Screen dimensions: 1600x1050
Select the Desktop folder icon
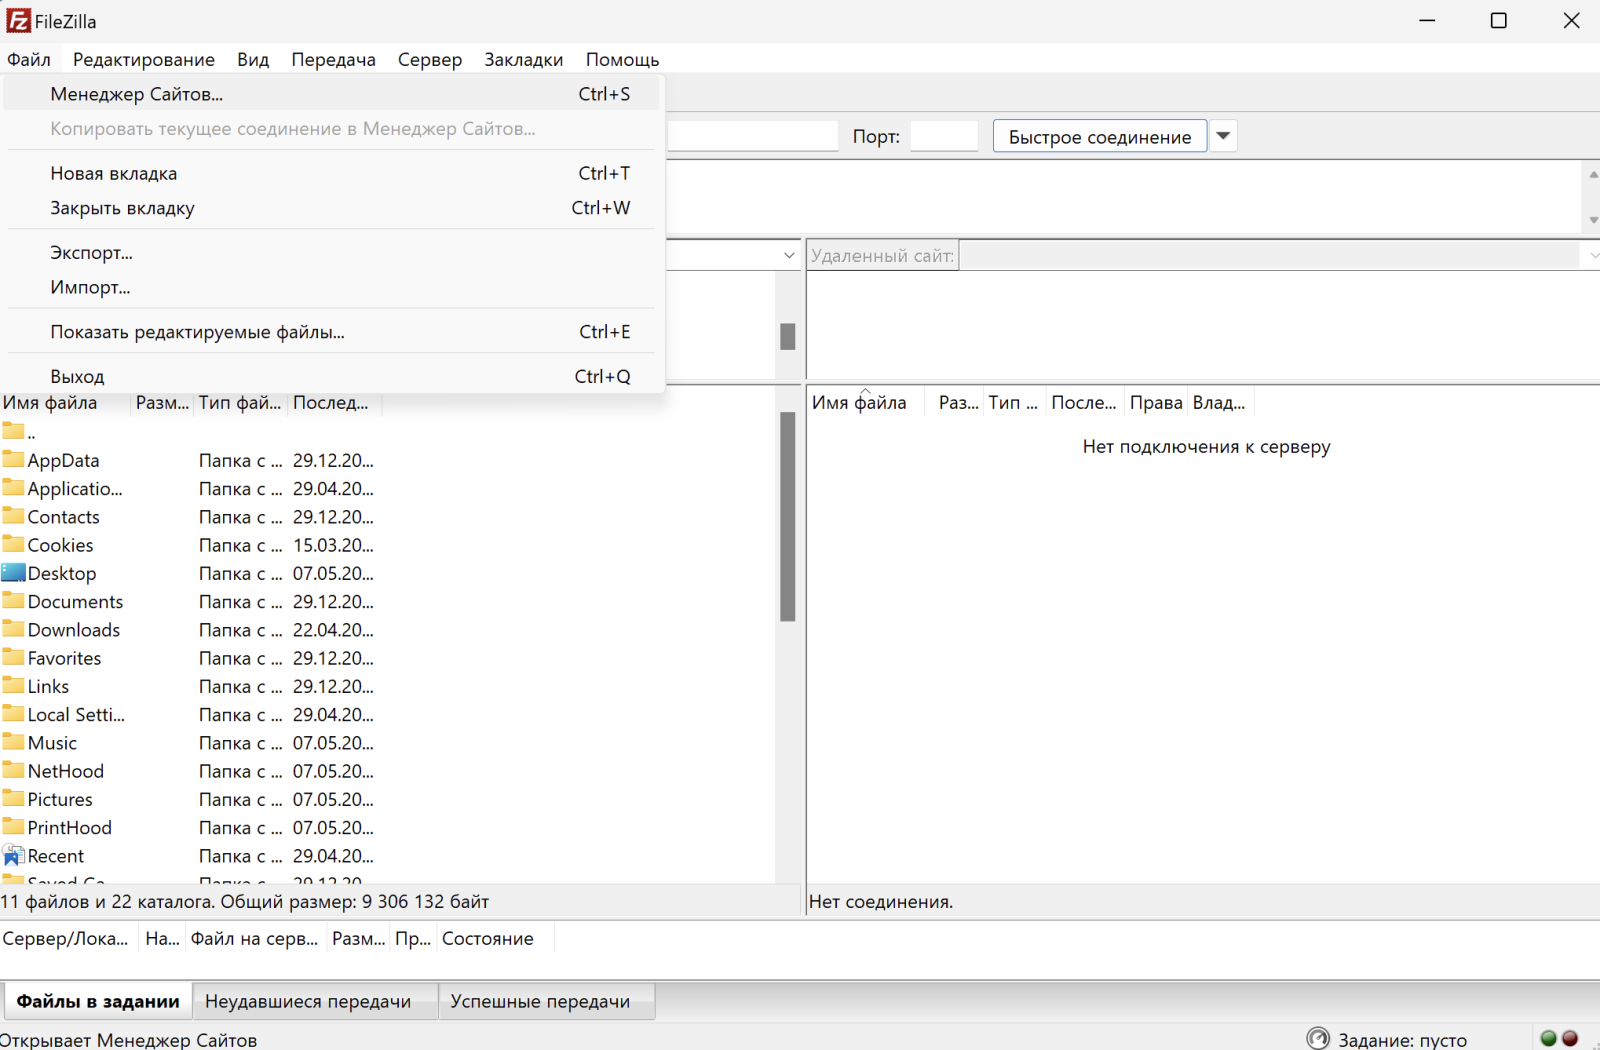(x=13, y=573)
